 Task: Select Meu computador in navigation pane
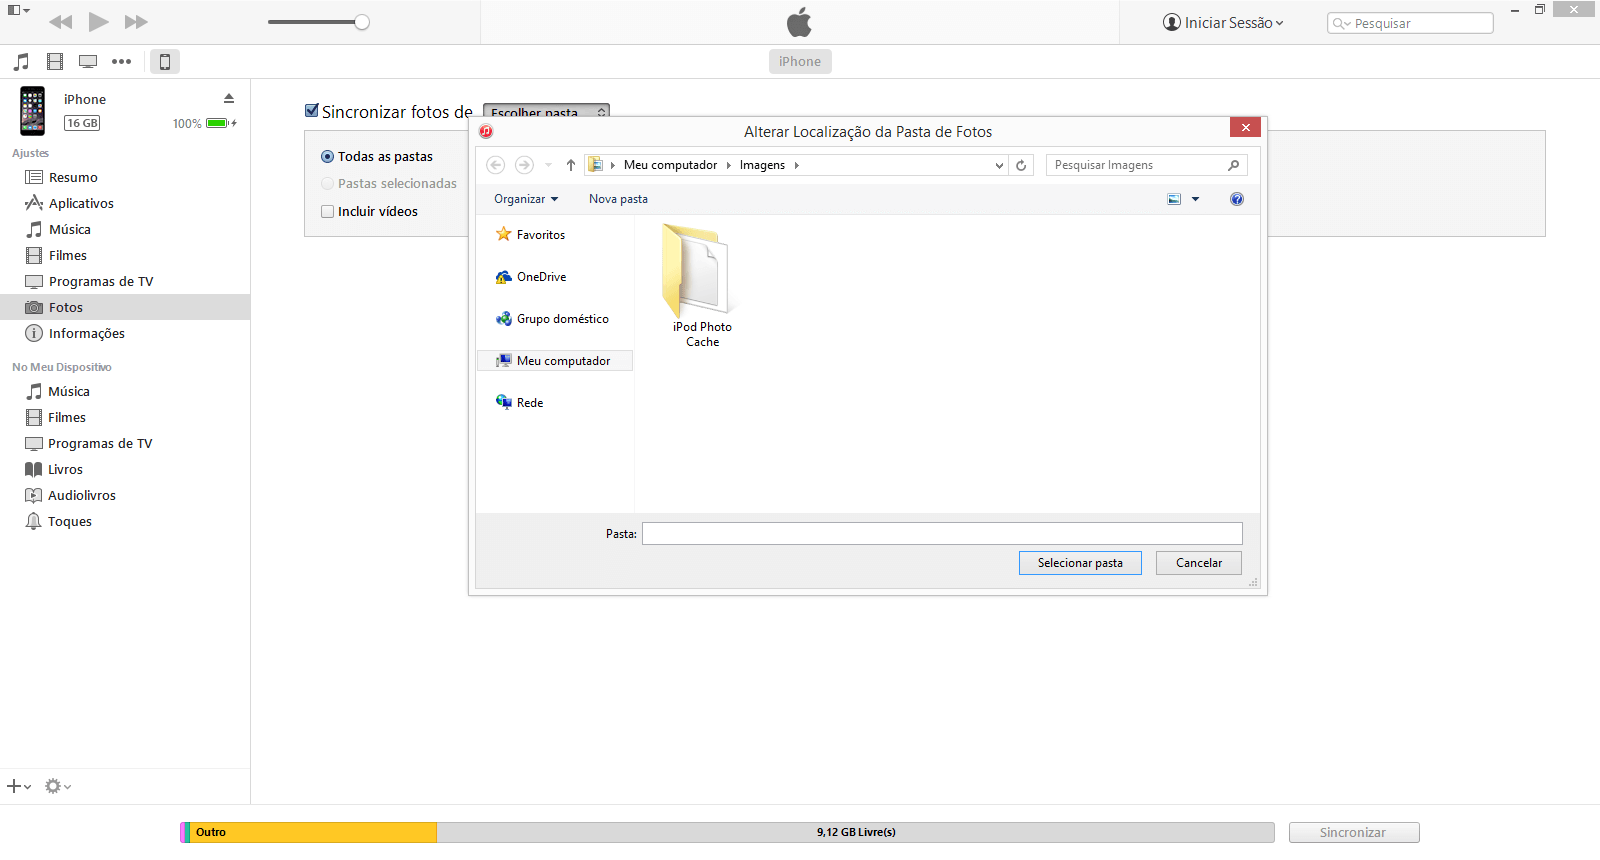click(555, 361)
